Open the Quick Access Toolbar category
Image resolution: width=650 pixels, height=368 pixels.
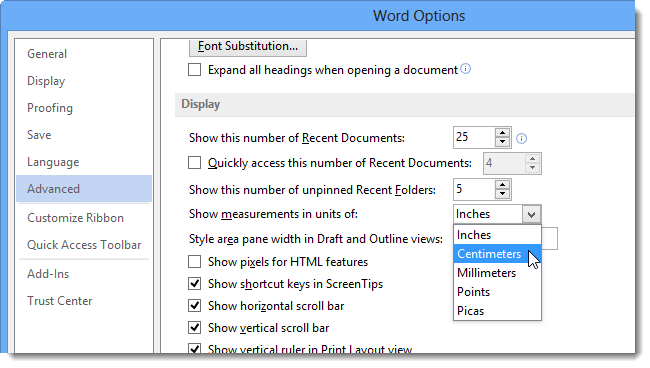84,245
